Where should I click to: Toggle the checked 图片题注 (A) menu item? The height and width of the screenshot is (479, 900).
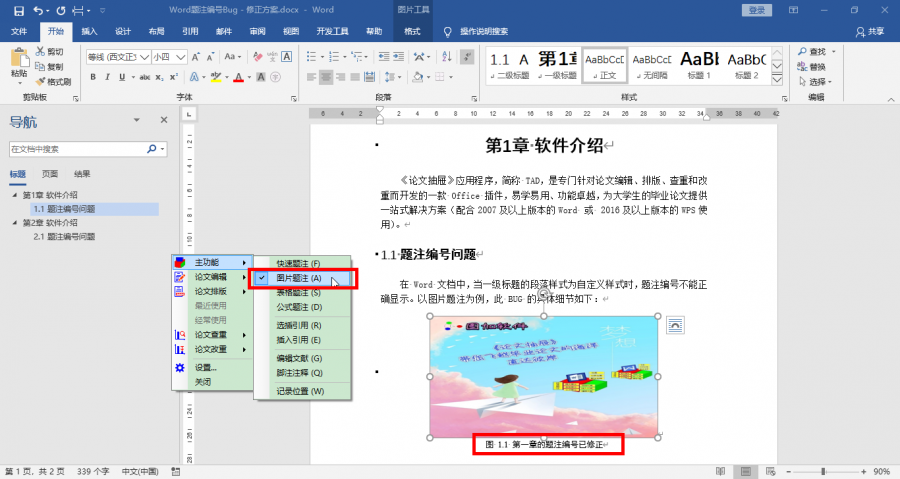pyautogui.click(x=298, y=278)
